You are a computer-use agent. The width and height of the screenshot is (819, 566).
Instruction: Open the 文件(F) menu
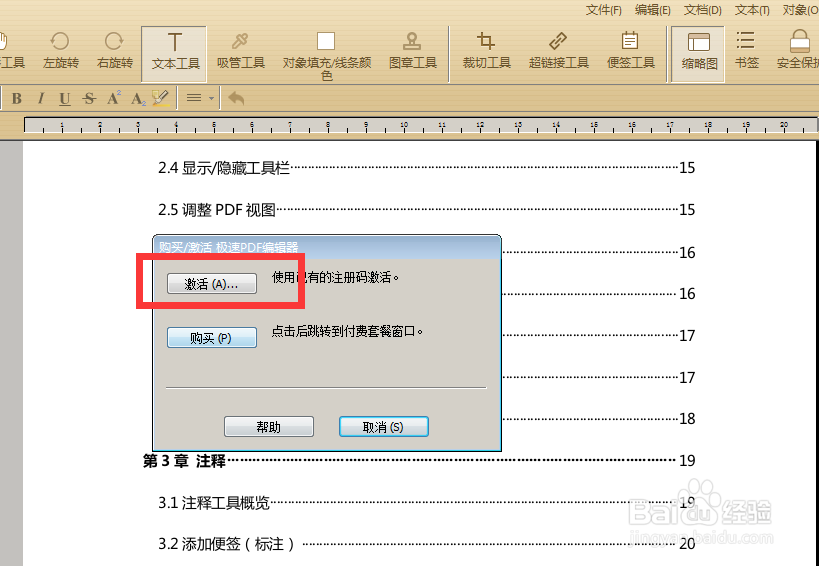[603, 10]
